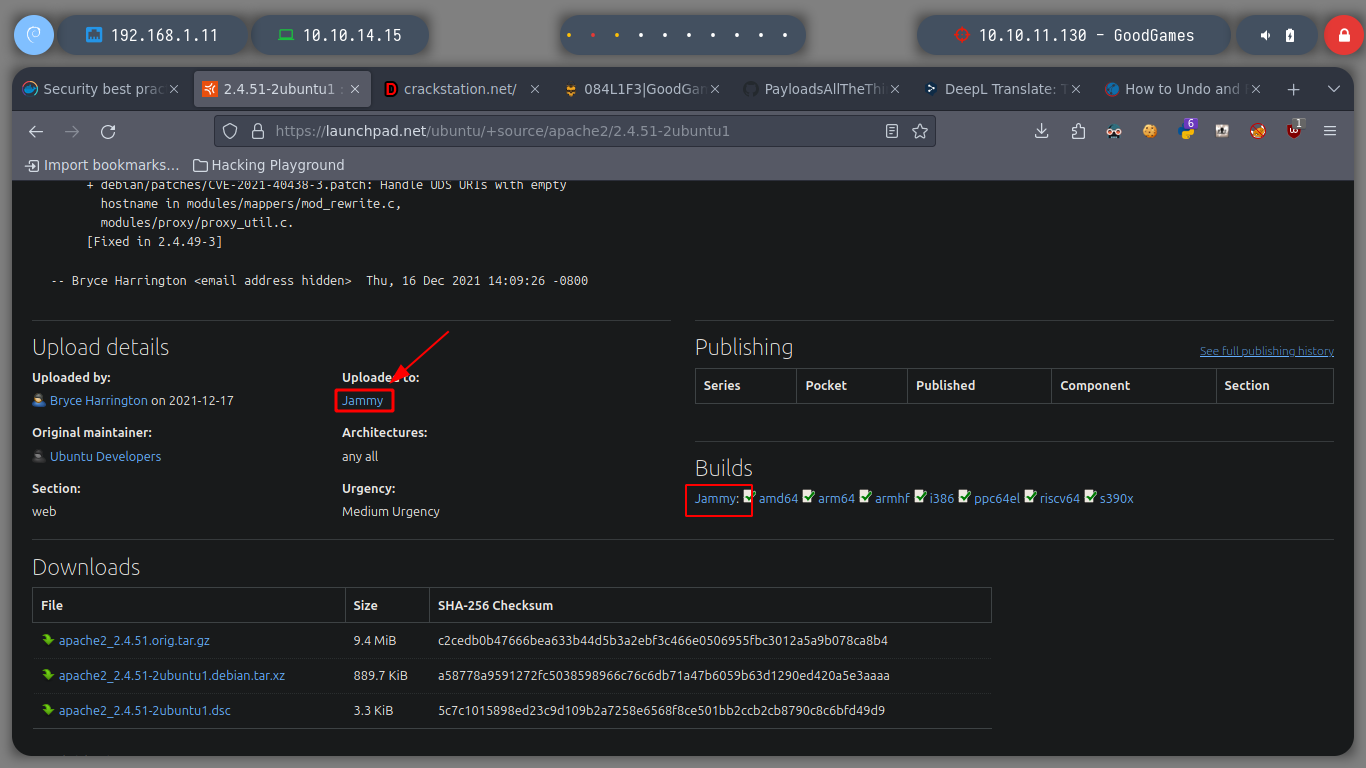
Task: Click the Python-logo extension icon with badge 6
Action: pos(1186,130)
